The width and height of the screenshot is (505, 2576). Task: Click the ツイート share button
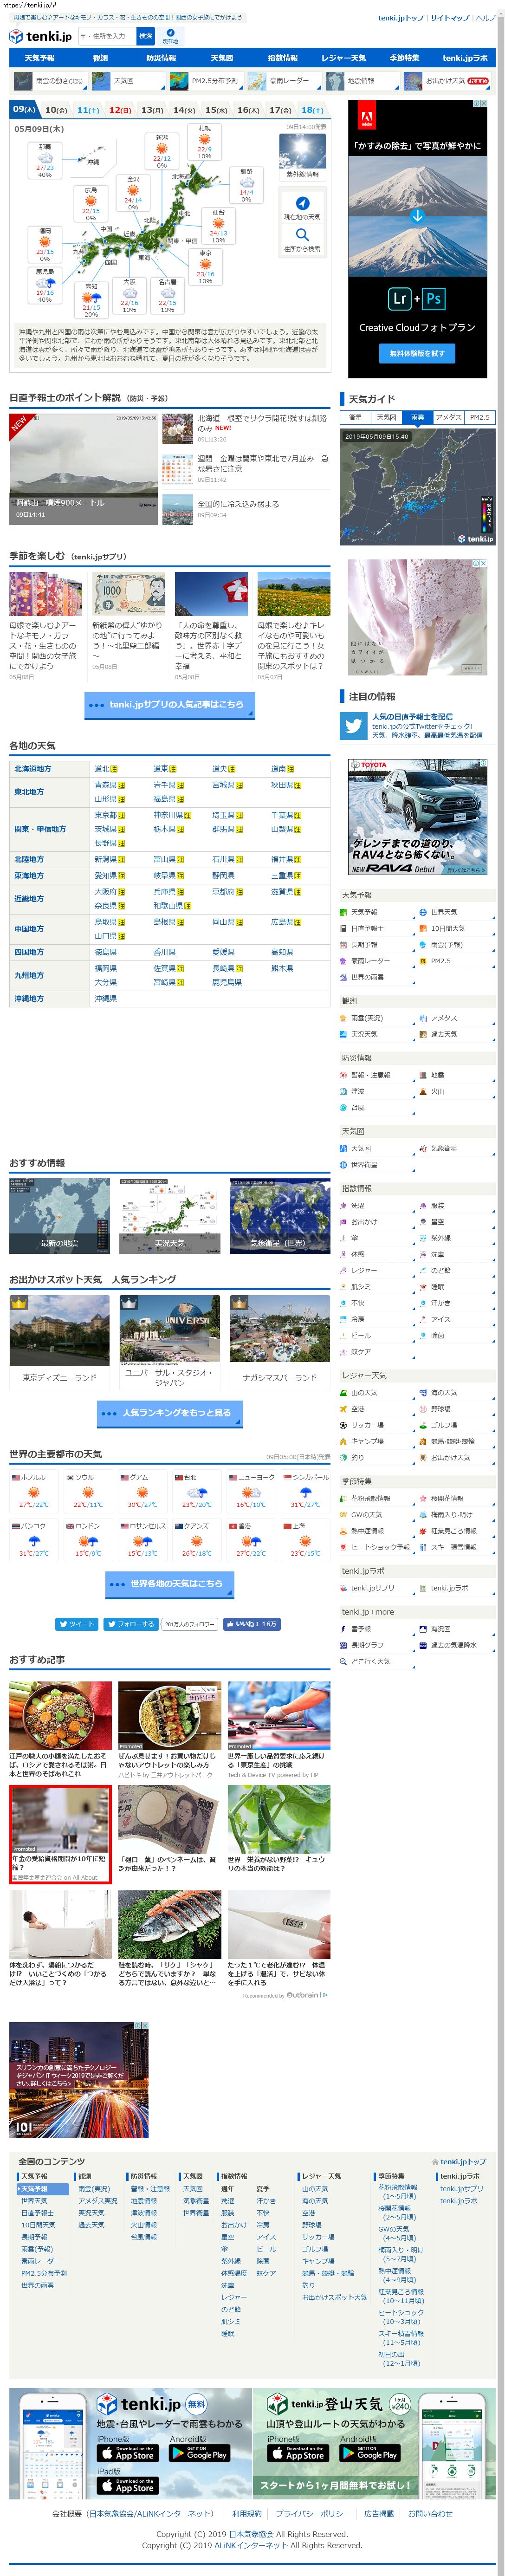pyautogui.click(x=76, y=1623)
